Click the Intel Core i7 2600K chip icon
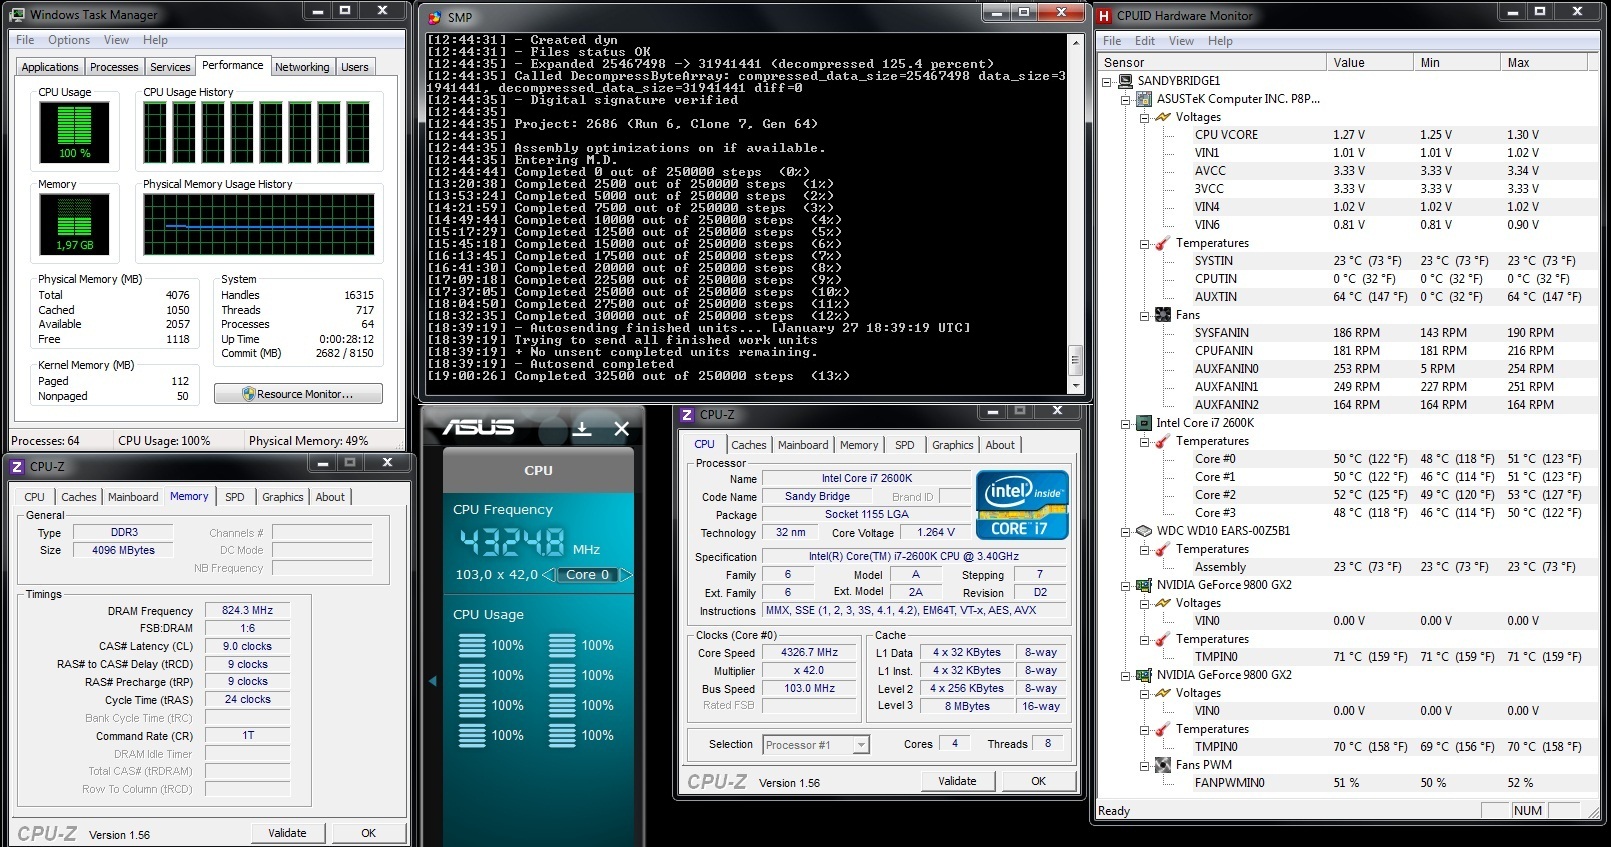The height and width of the screenshot is (847, 1611). tap(1145, 423)
